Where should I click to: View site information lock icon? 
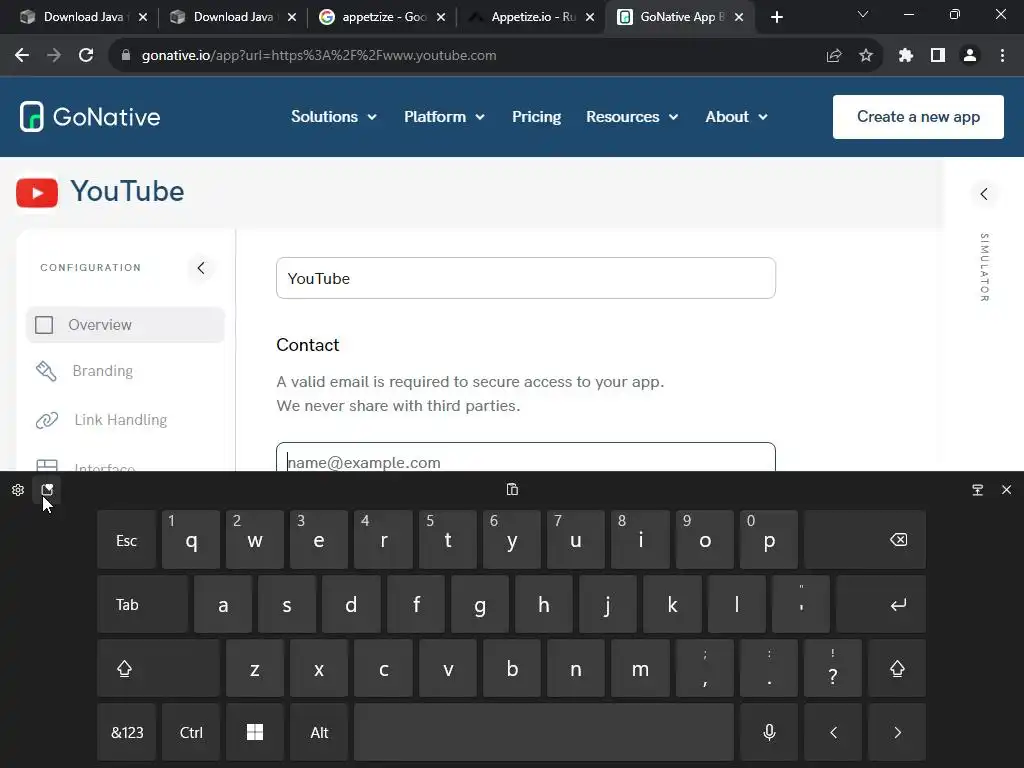click(x=126, y=56)
